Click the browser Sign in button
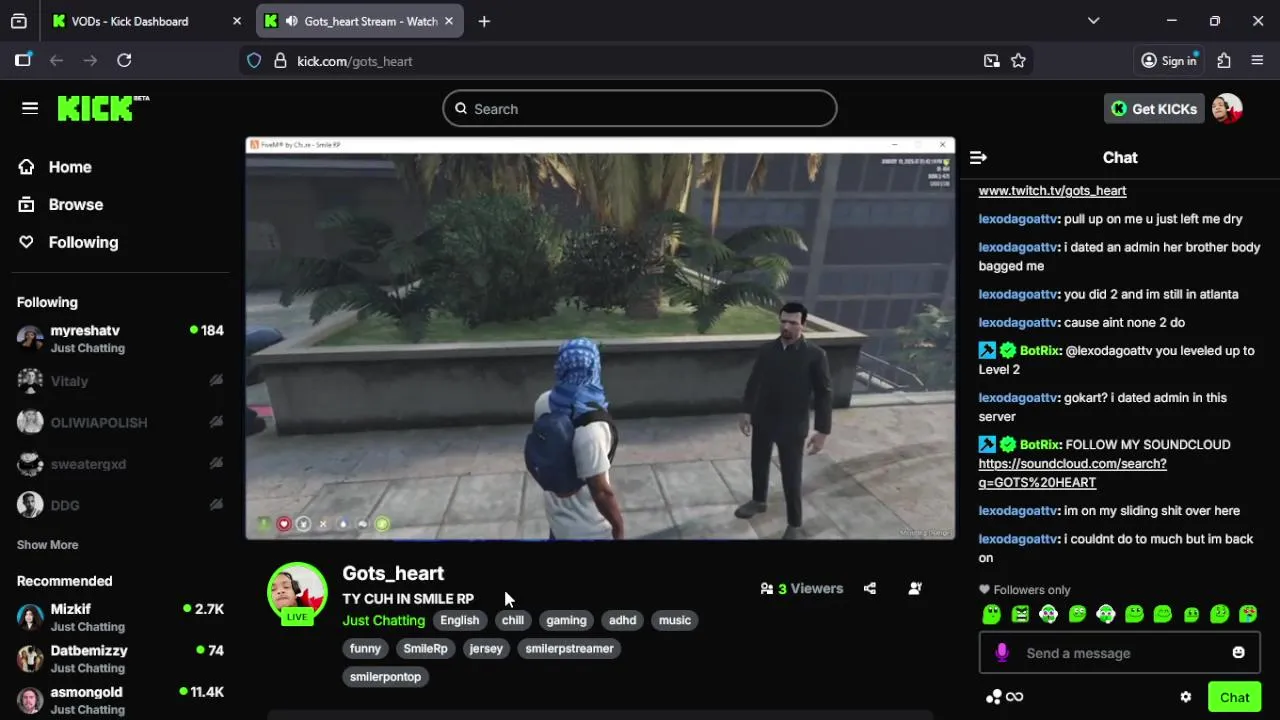This screenshot has width=1280, height=720. pyautogui.click(x=1169, y=61)
